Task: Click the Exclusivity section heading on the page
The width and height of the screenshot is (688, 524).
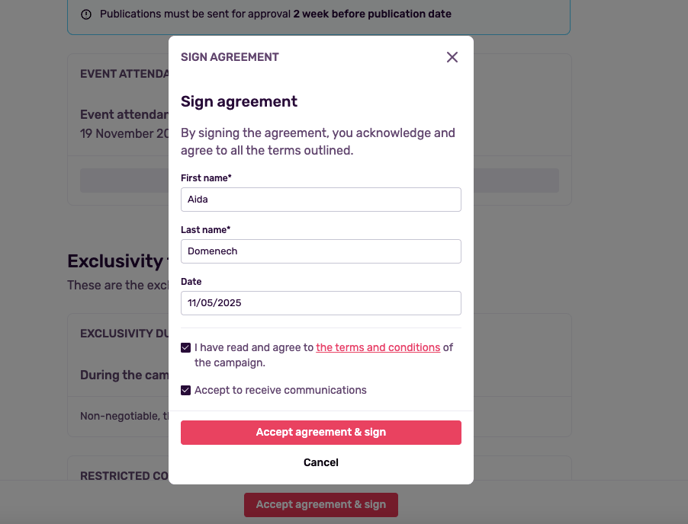Action: coord(114,262)
